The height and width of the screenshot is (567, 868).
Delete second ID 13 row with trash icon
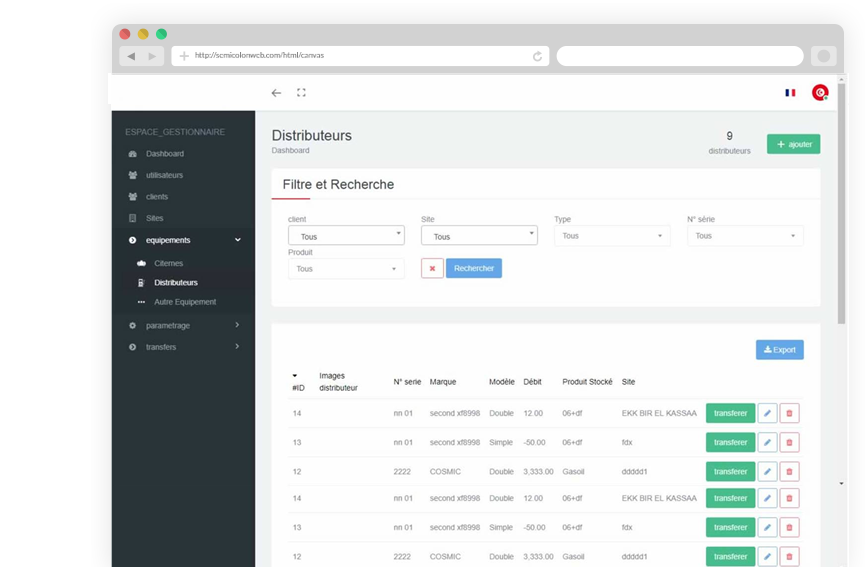point(789,528)
